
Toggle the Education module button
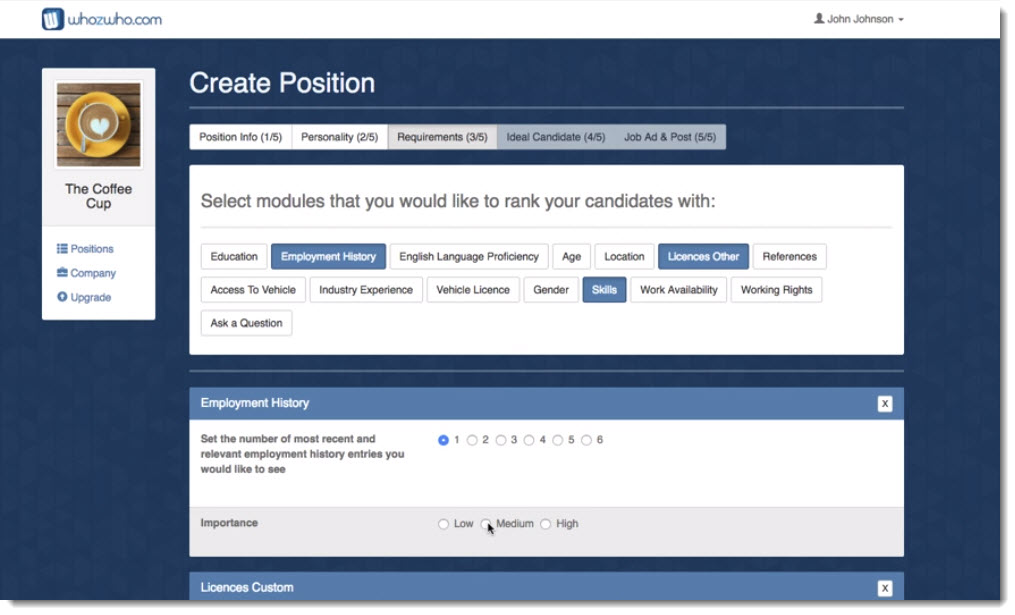[234, 257]
